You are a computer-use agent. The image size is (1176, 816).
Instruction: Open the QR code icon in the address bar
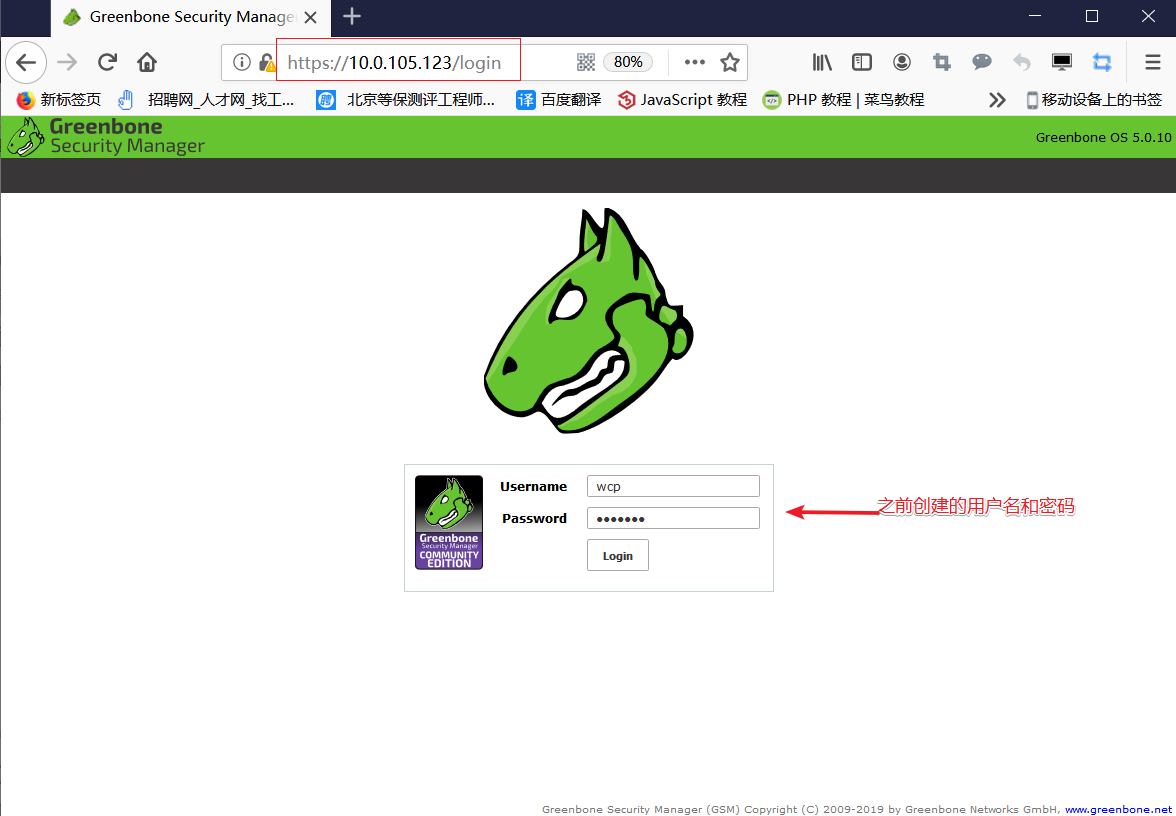tap(586, 62)
